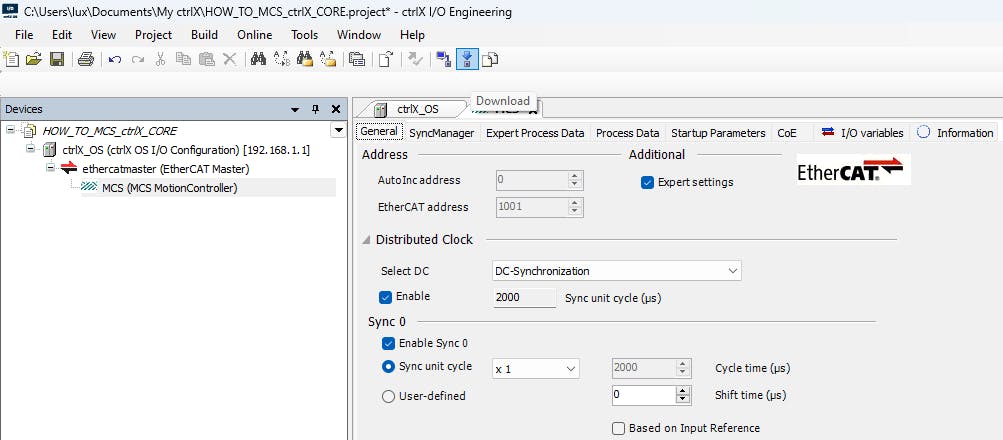Image resolution: width=1003 pixels, height=440 pixels.
Task: Select the General tab
Action: pyautogui.click(x=379, y=132)
